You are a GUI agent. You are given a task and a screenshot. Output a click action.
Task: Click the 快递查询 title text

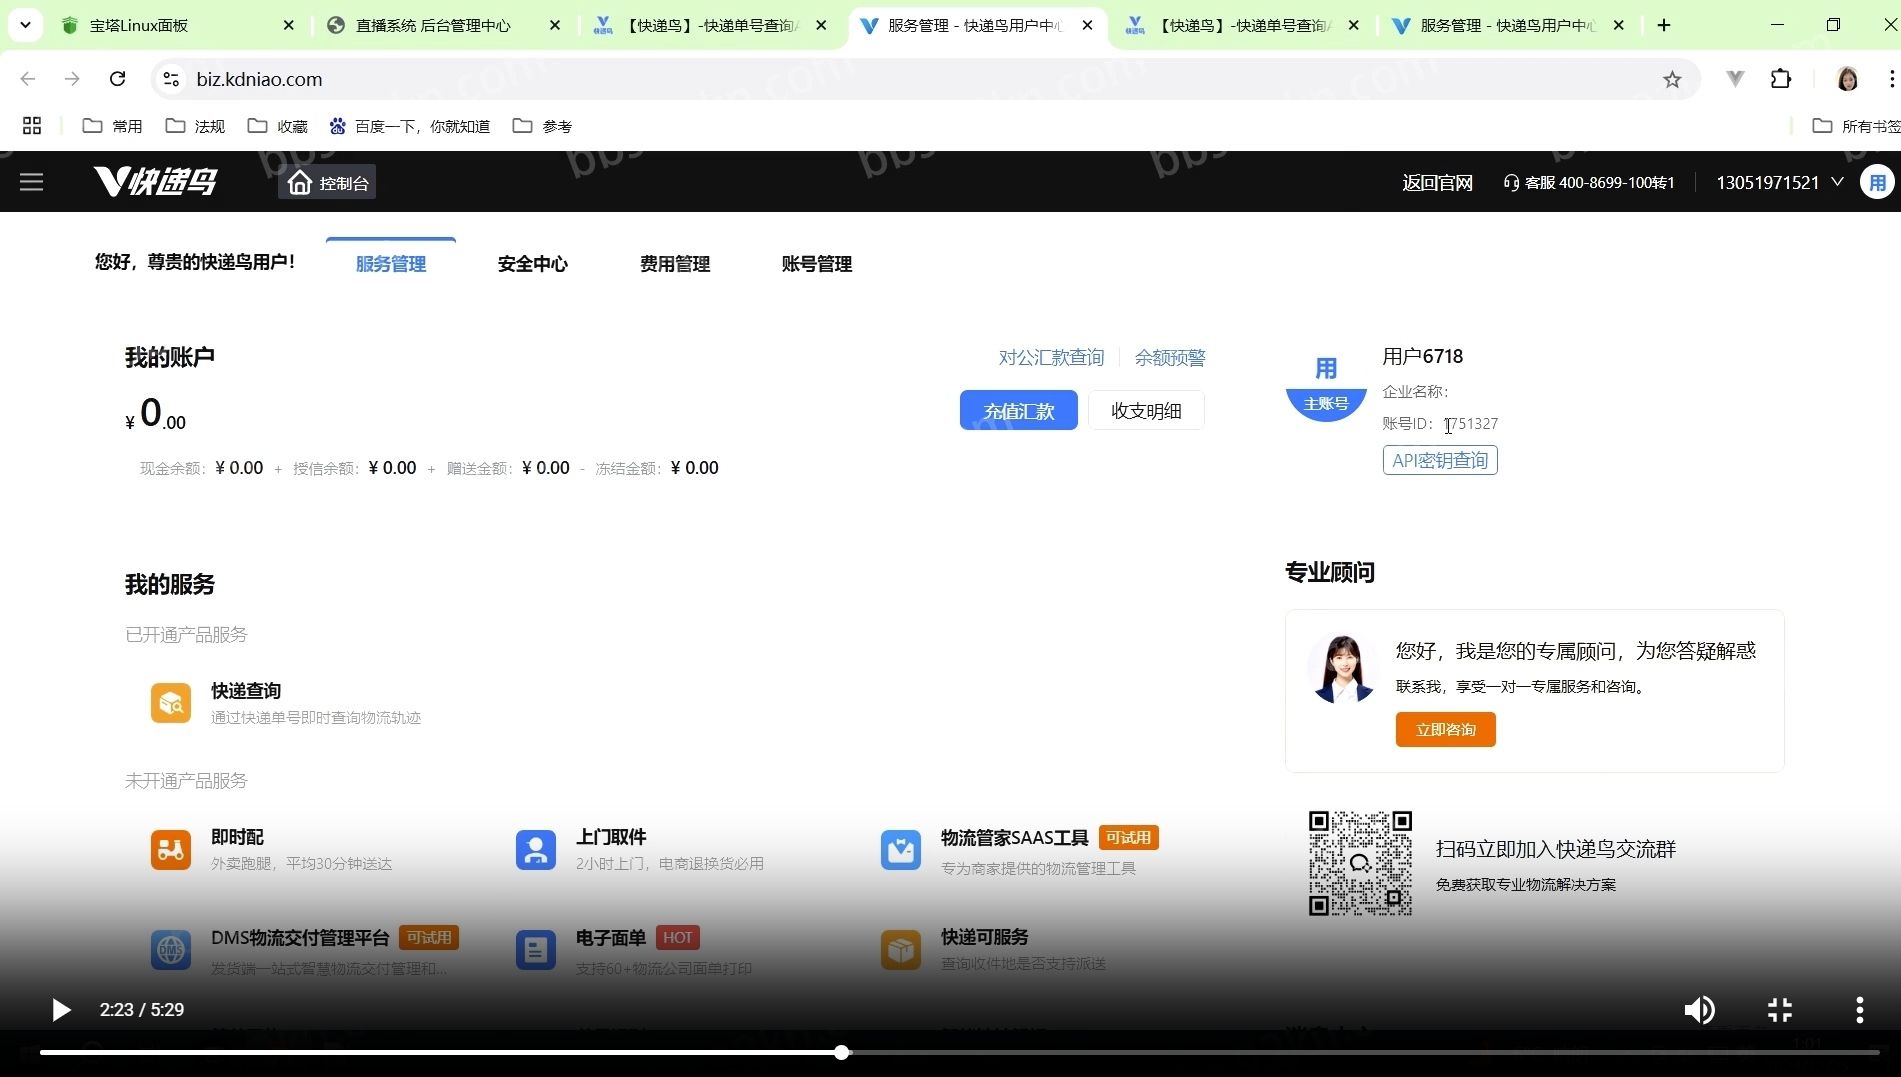pos(246,691)
